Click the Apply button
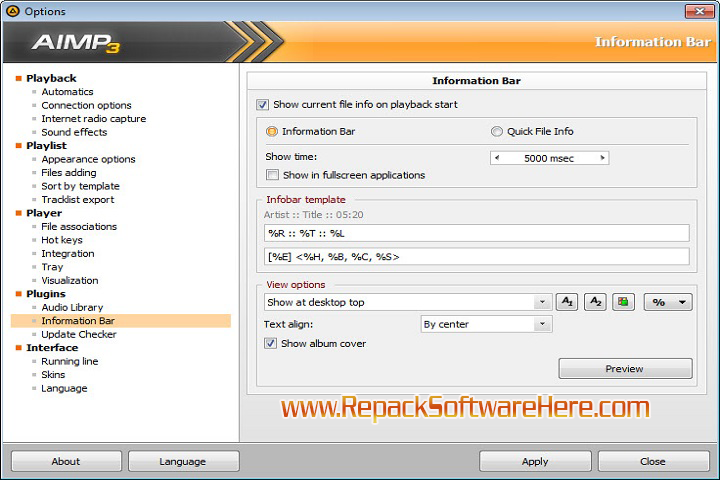Viewport: 720px width, 480px height. [535, 461]
